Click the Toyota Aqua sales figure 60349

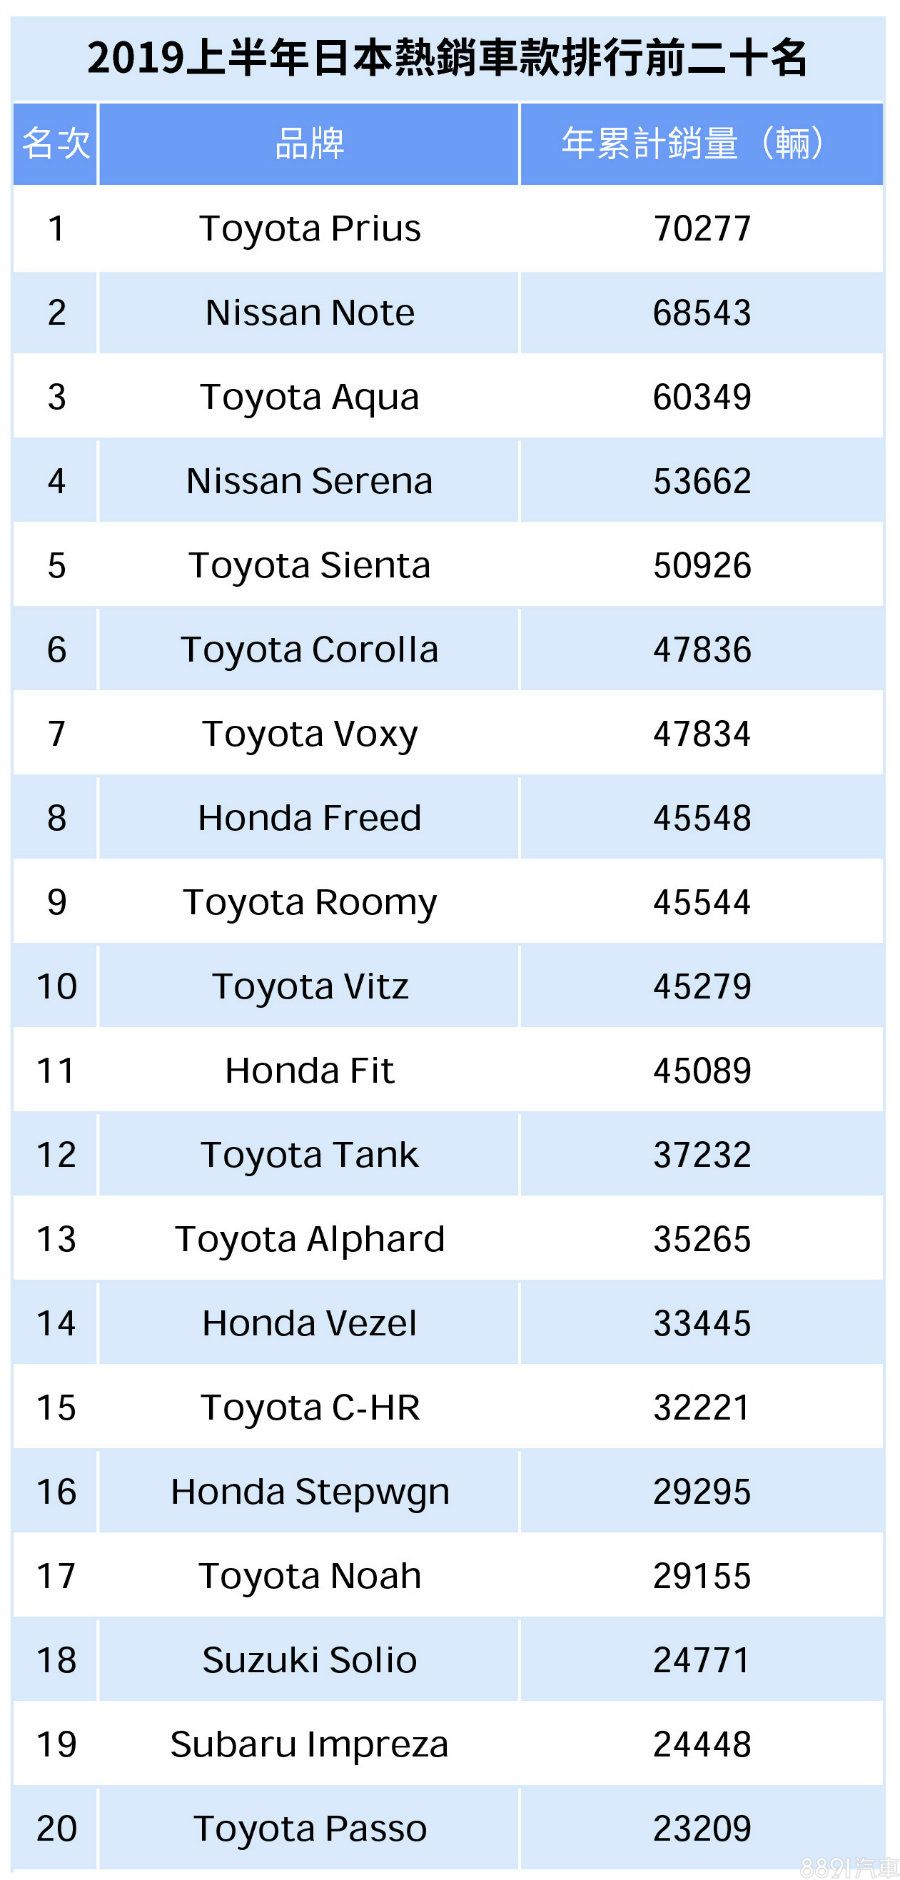[x=701, y=397]
